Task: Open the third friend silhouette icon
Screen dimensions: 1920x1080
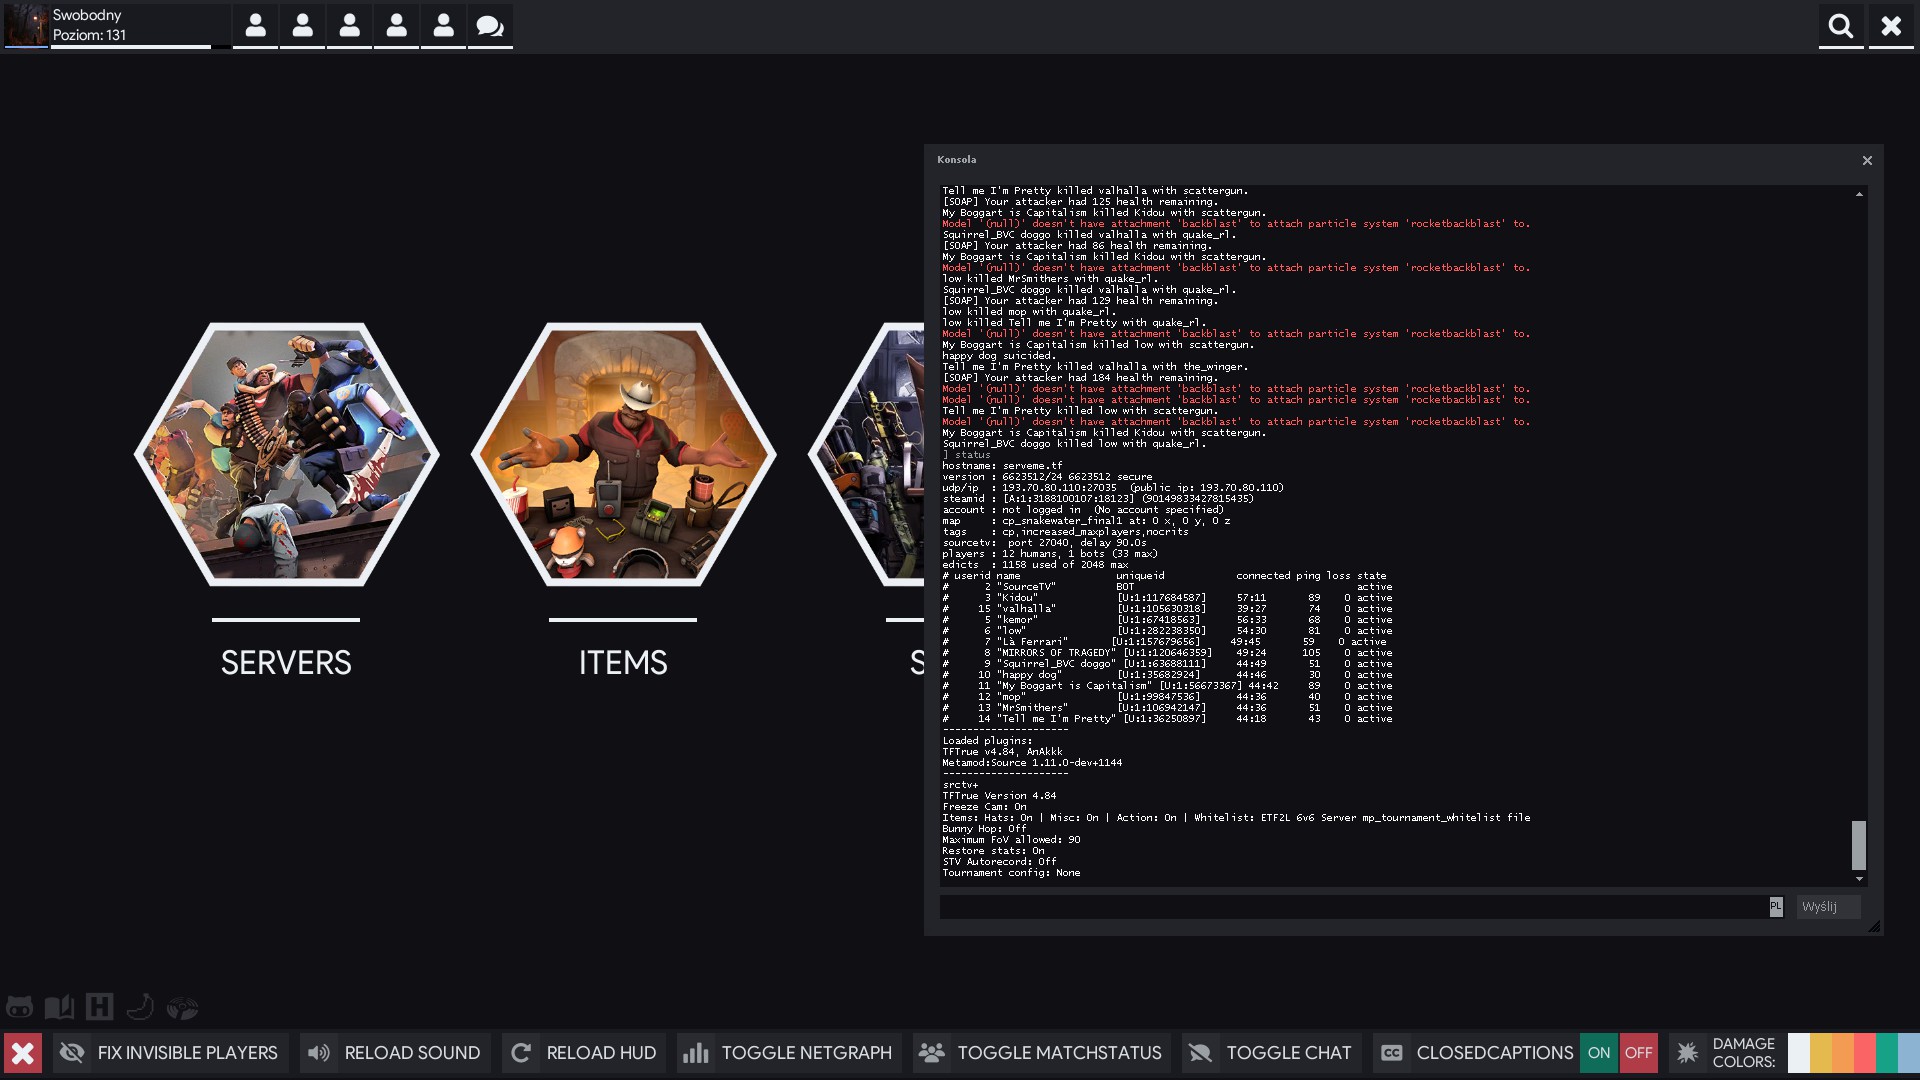Action: tap(349, 26)
